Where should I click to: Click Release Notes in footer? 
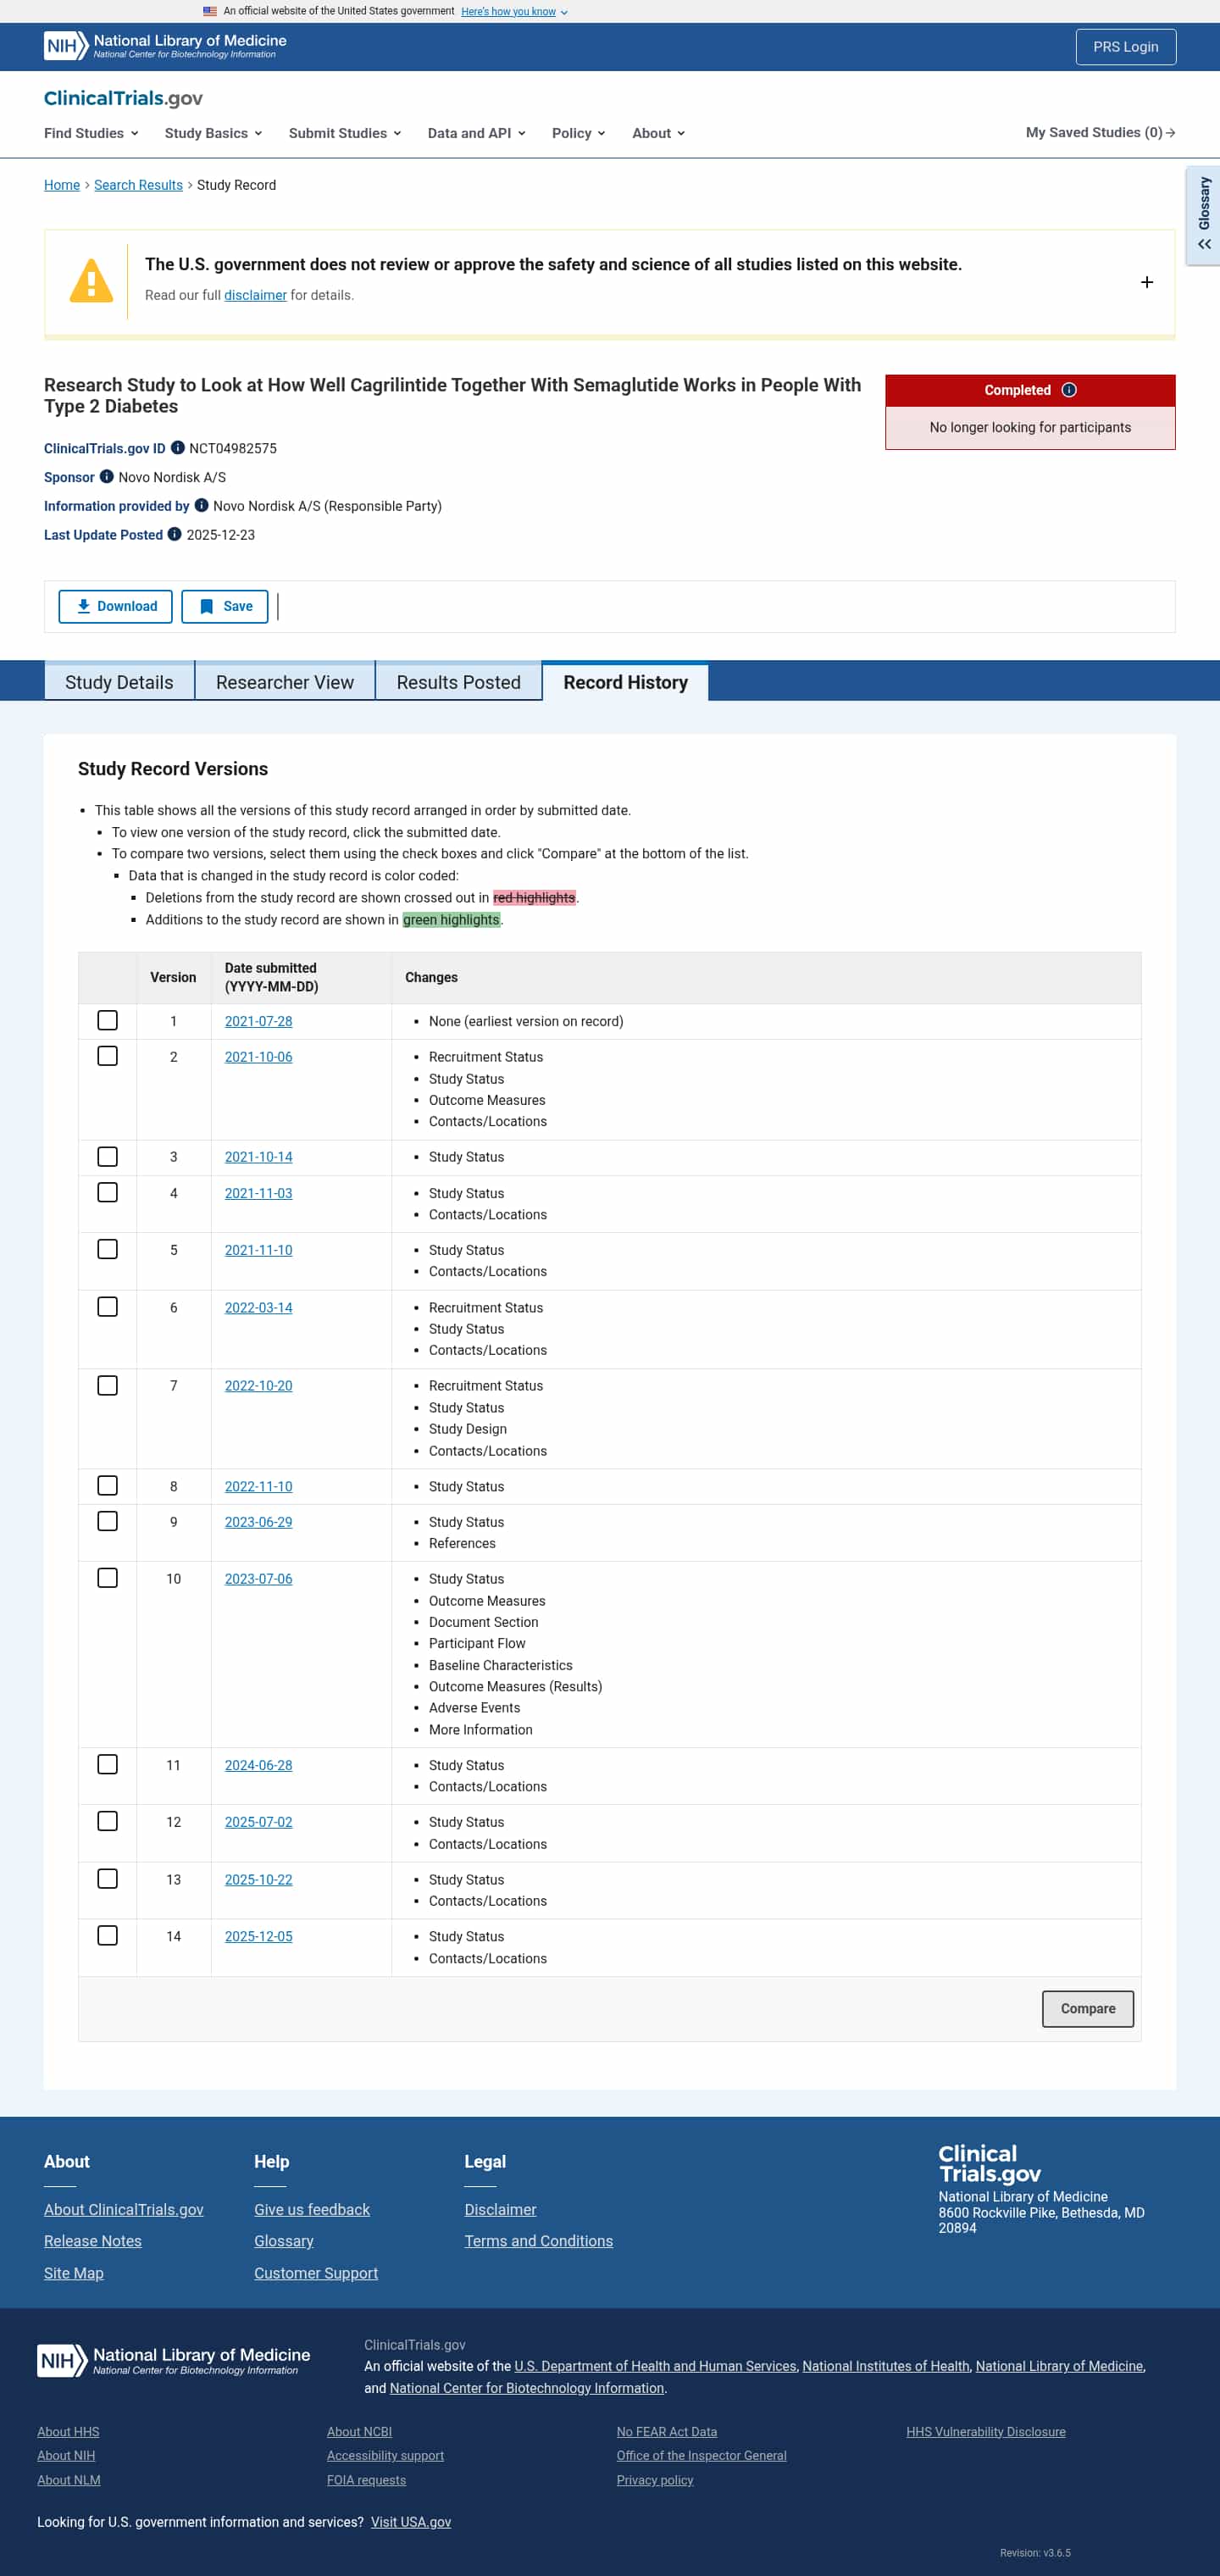click(93, 2241)
